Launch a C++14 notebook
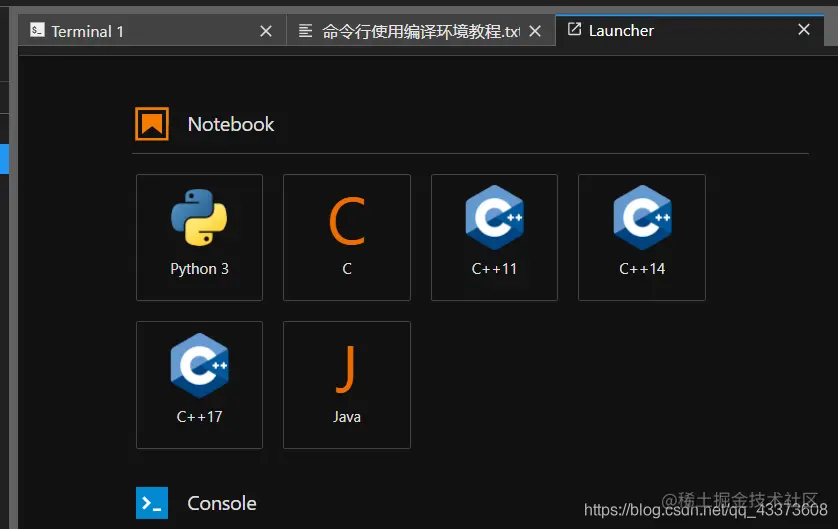The height and width of the screenshot is (529, 838). 642,237
